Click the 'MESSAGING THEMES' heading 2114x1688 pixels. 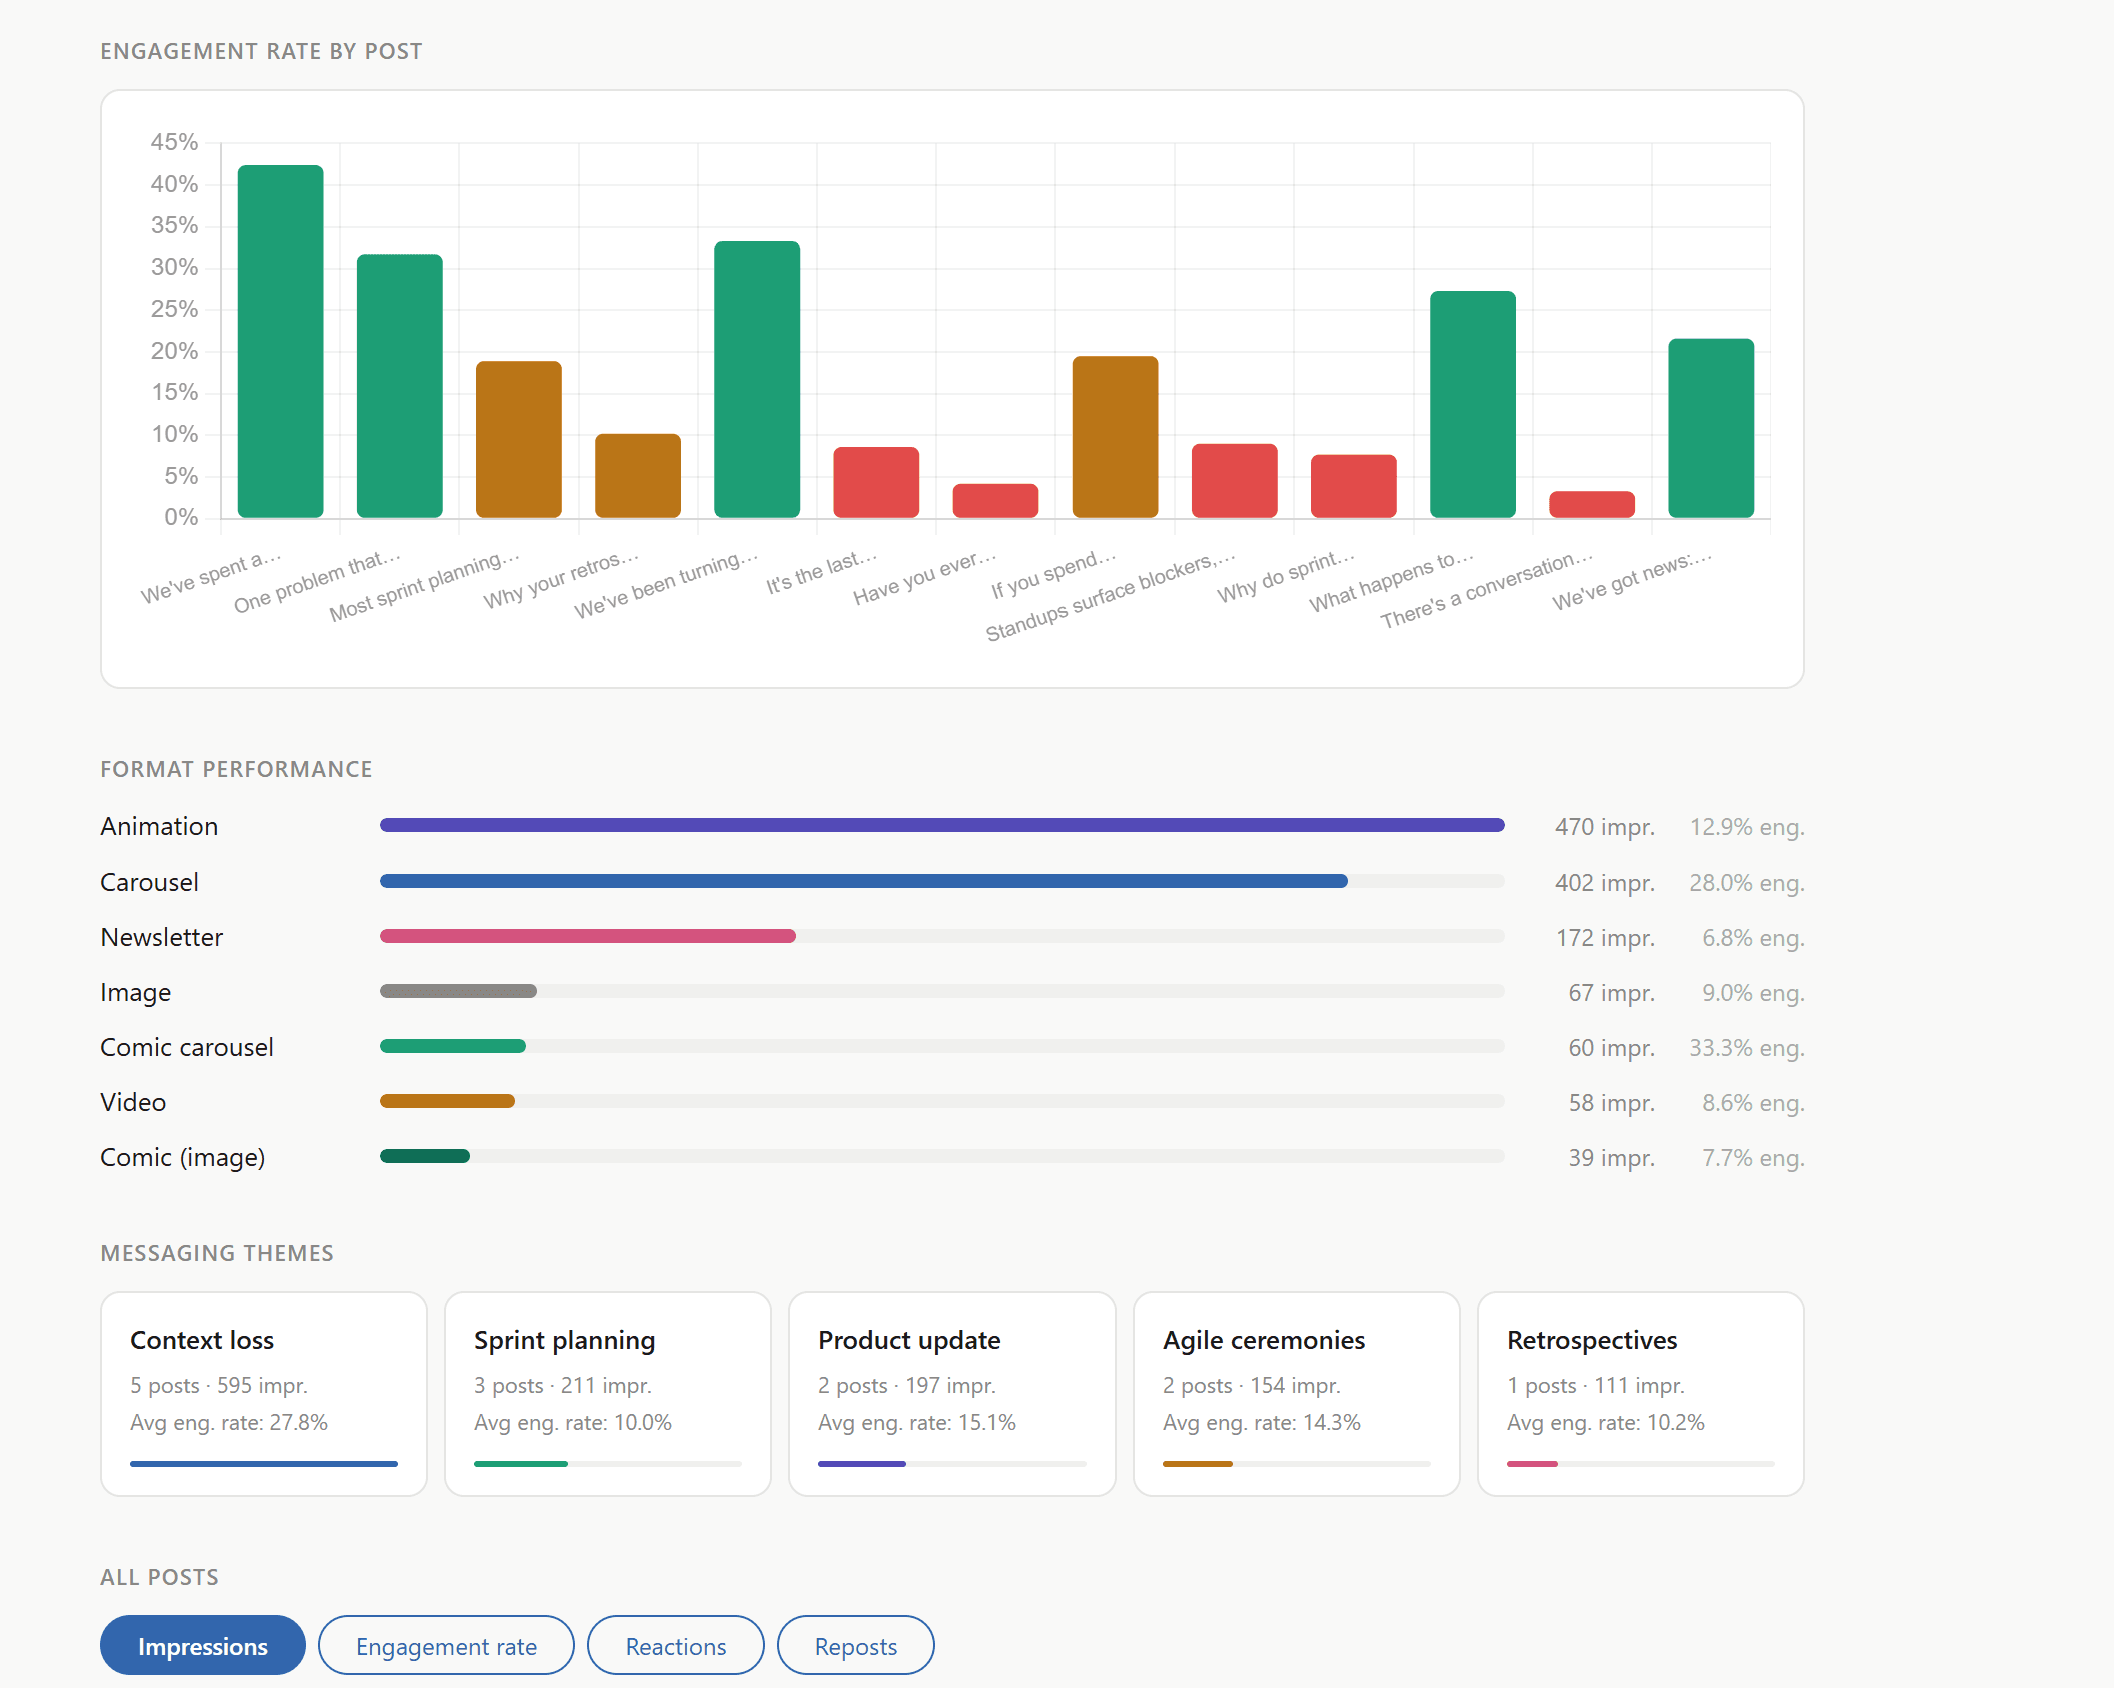pos(217,1253)
